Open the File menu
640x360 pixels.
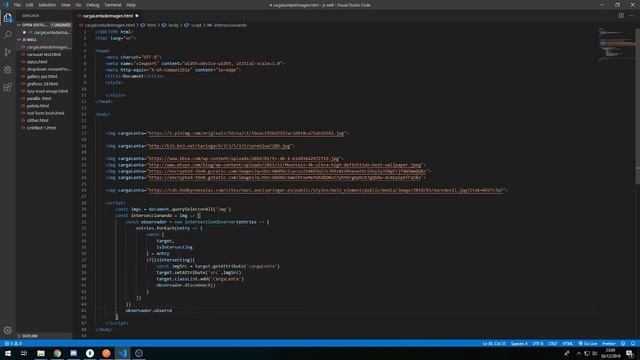pyautogui.click(x=17, y=5)
